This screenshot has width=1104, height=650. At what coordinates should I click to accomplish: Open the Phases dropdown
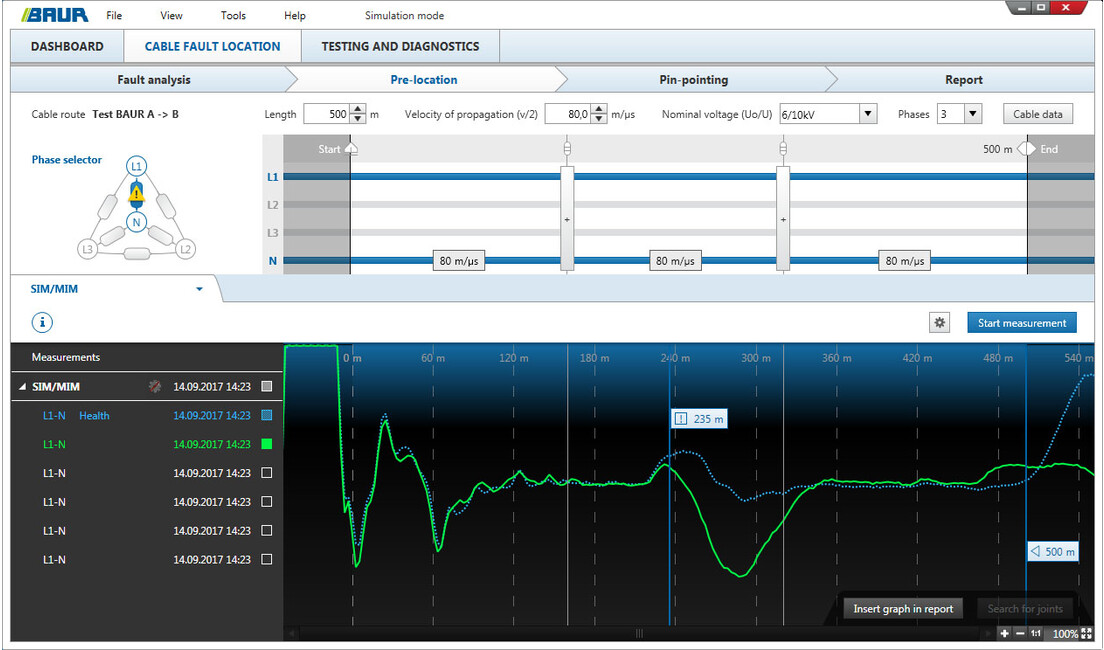click(x=972, y=114)
